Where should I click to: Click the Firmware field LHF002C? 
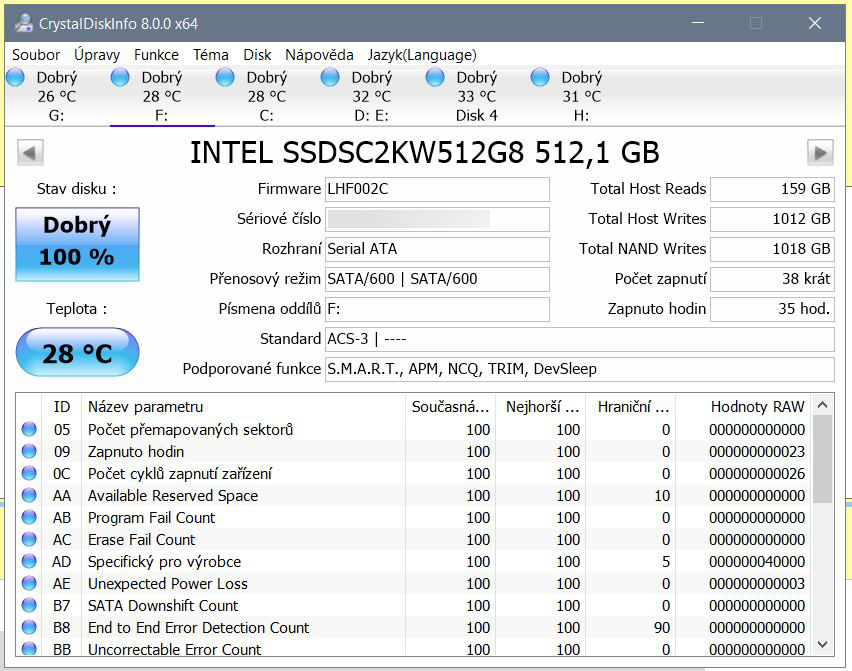click(437, 189)
